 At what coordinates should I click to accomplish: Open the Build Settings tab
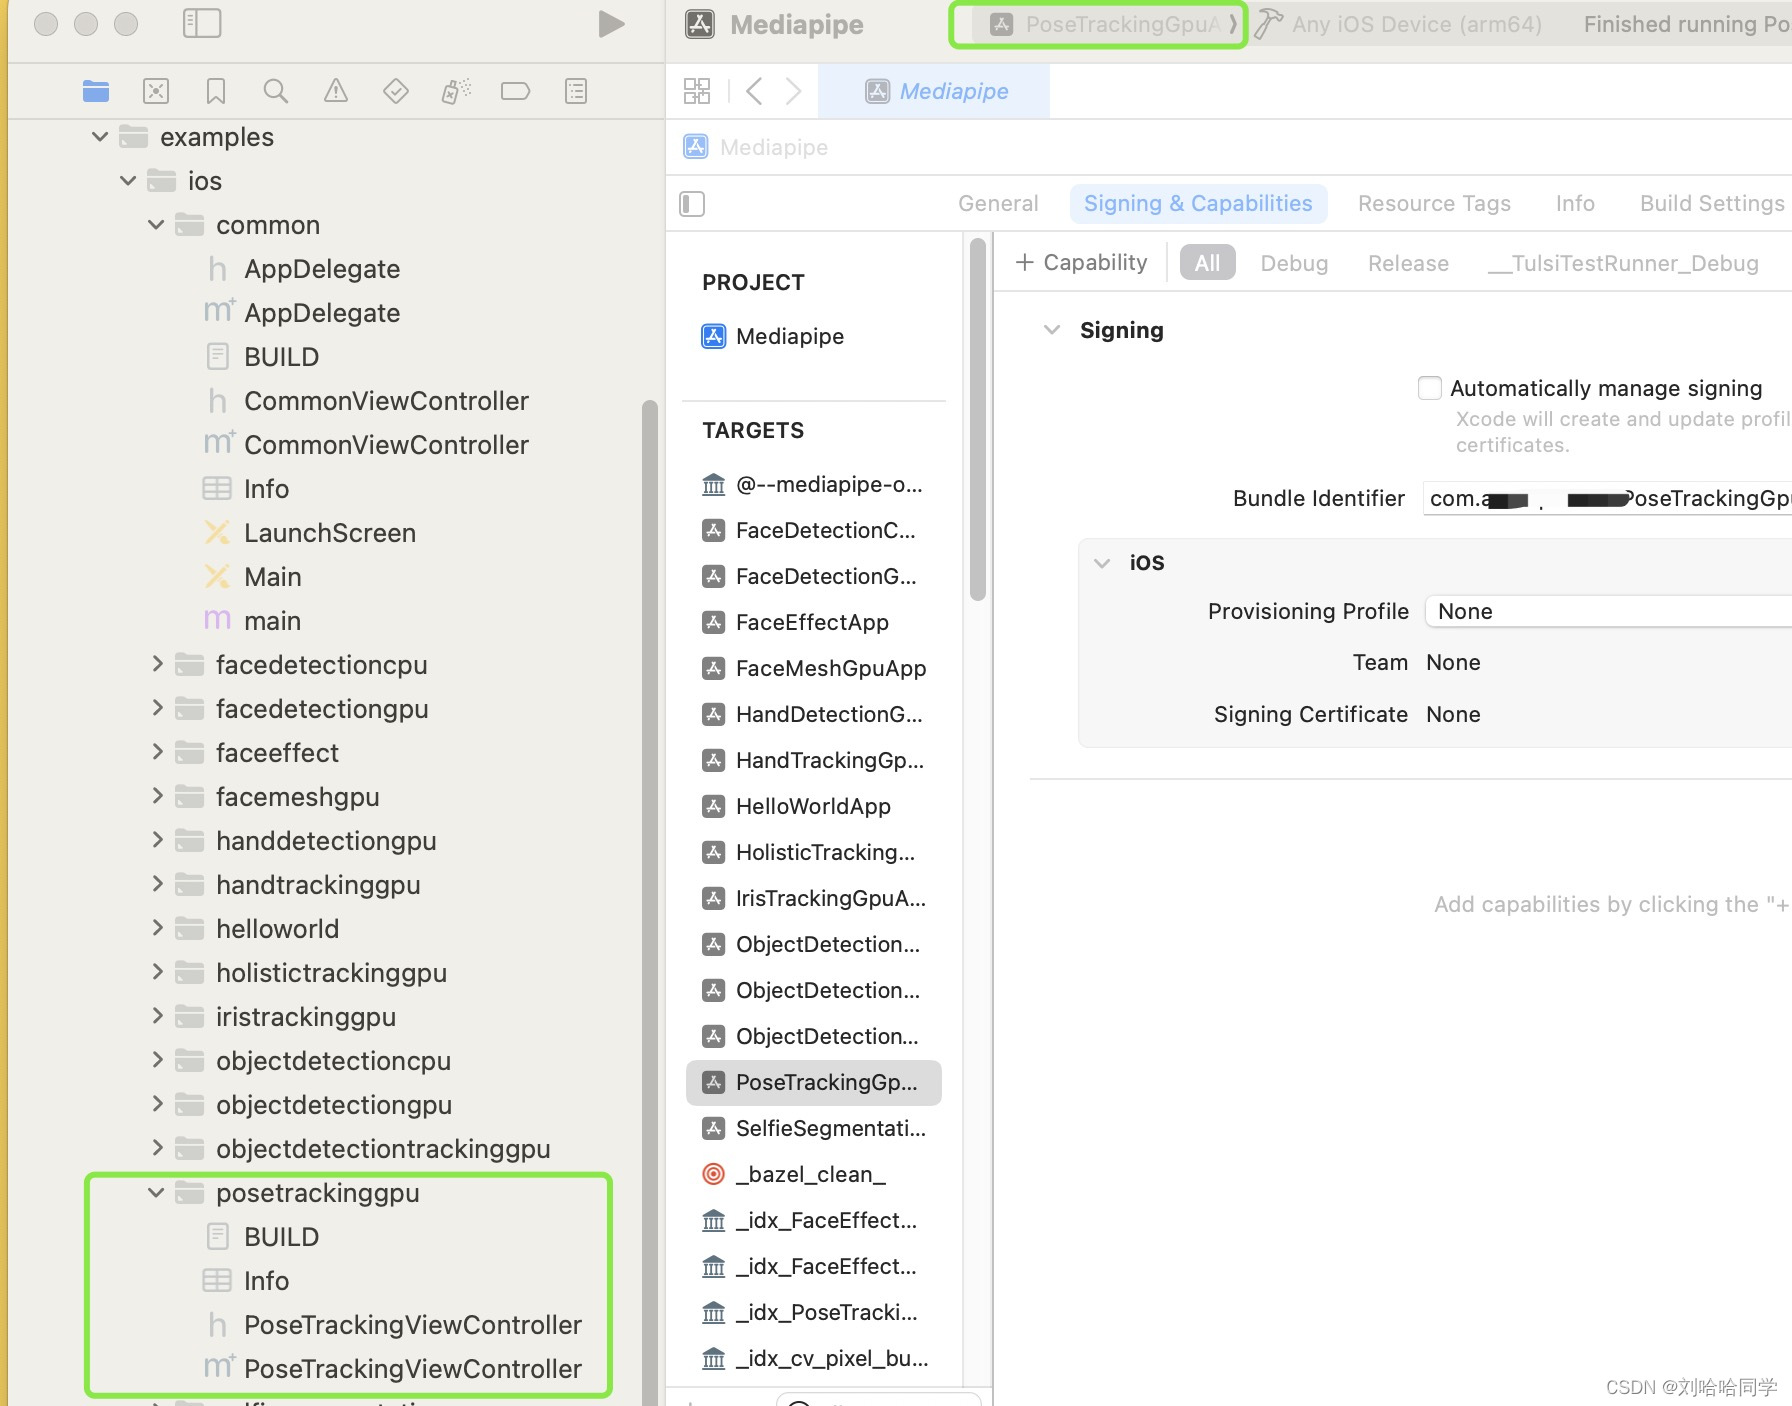point(1712,204)
